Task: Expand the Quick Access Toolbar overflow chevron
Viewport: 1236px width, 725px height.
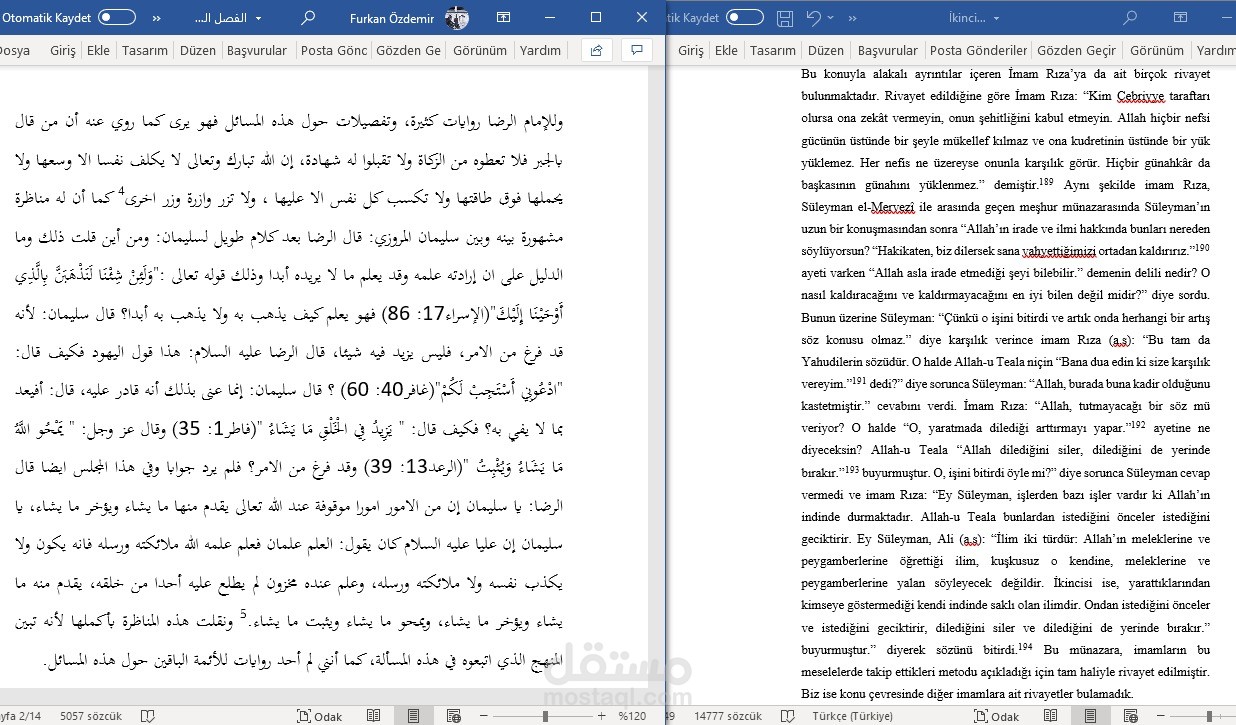Action: coord(160,17)
